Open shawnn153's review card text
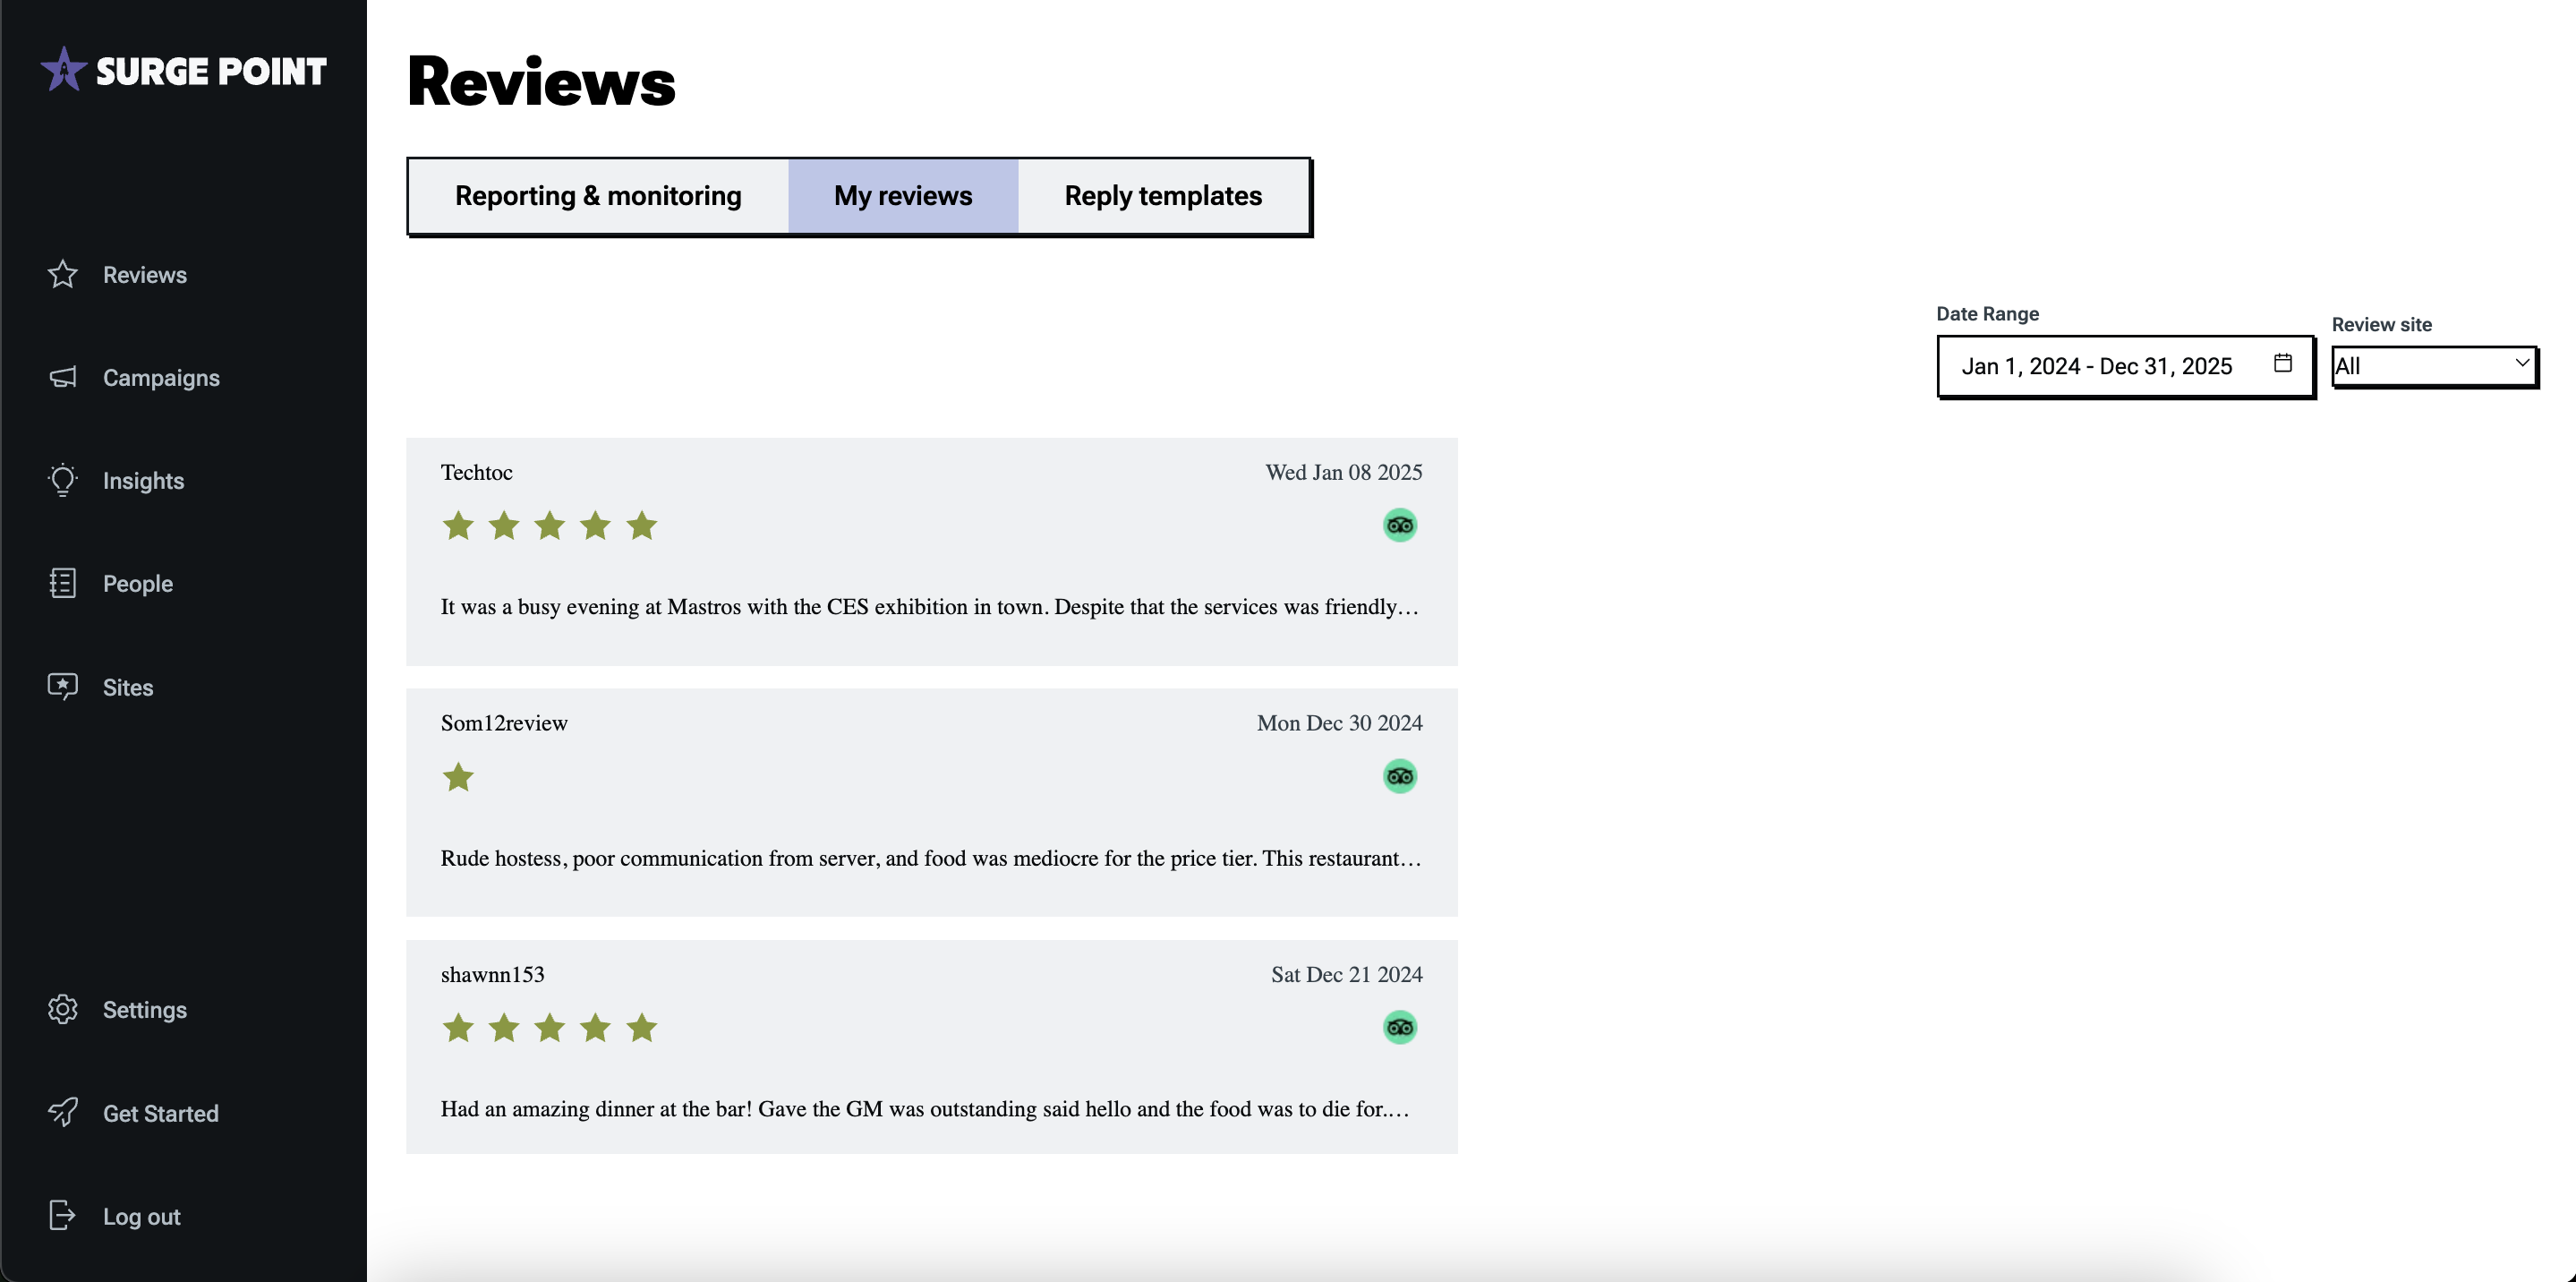Viewport: 2576px width, 1282px height. click(x=924, y=1108)
